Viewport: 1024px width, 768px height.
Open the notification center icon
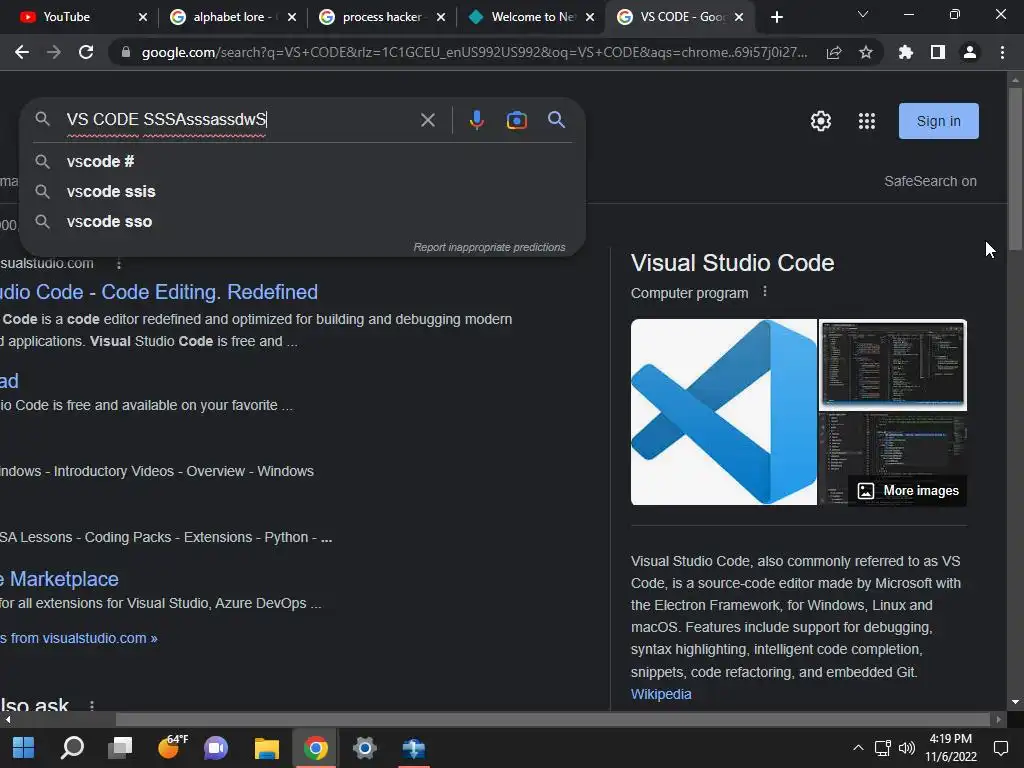pos(1000,748)
